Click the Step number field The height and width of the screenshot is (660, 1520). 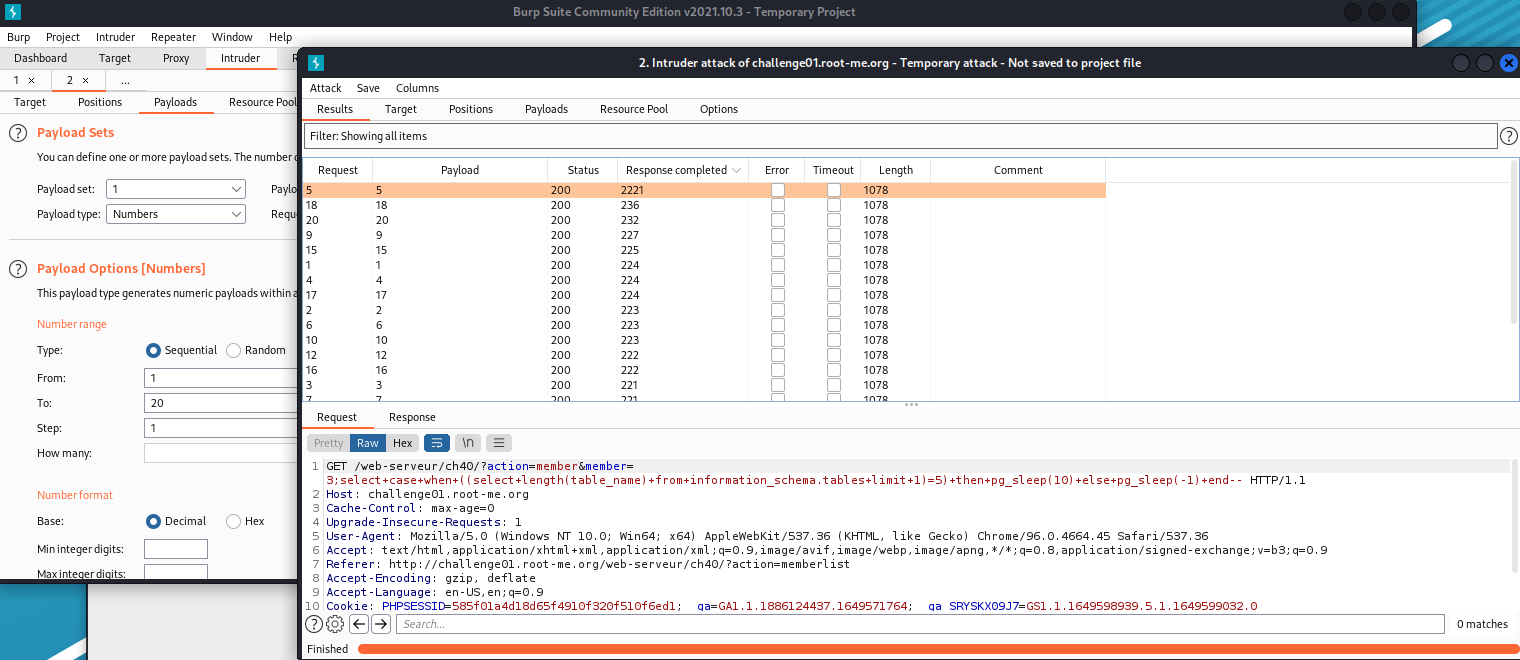pos(222,428)
